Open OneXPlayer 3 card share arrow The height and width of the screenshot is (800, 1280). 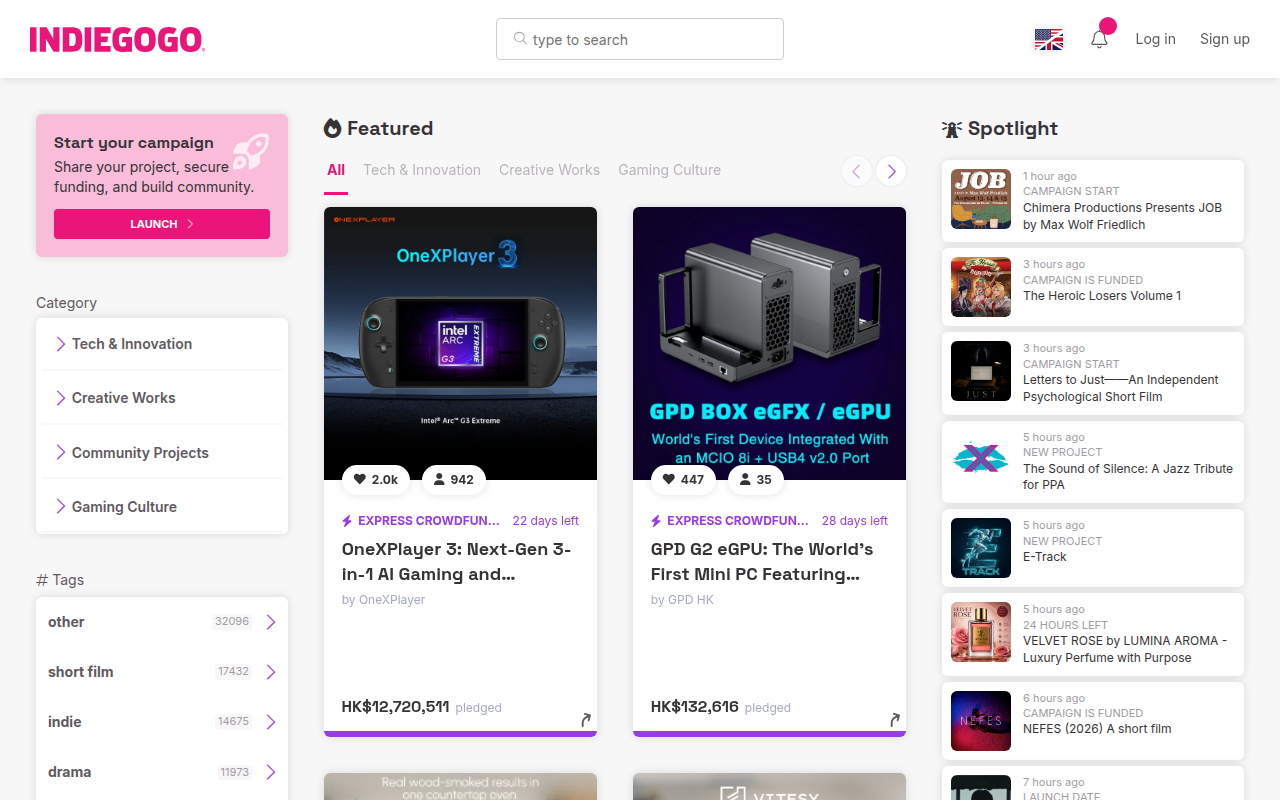[x=586, y=719]
